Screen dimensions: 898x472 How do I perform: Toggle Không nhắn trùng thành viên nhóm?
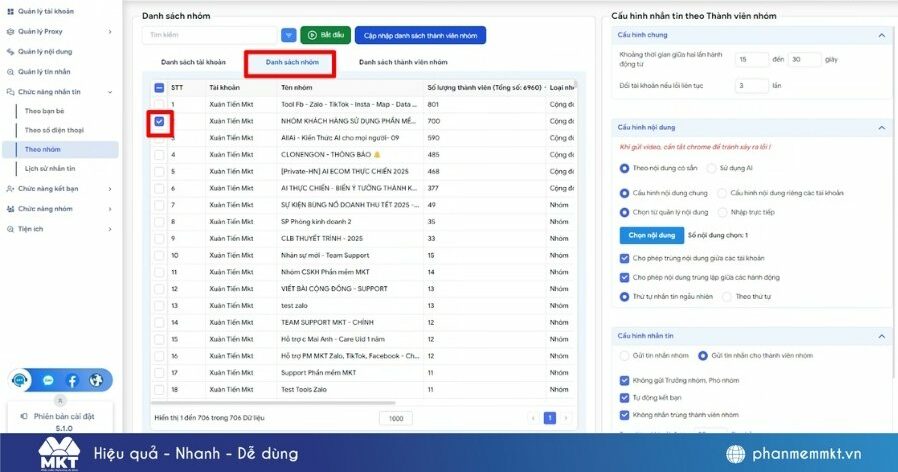(624, 415)
